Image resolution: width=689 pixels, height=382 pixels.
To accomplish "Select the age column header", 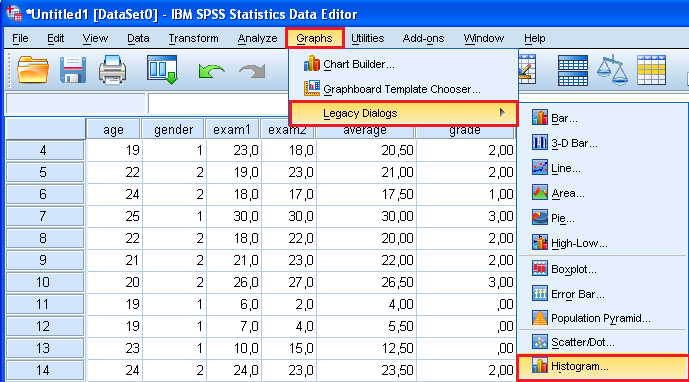I will pyautogui.click(x=113, y=129).
